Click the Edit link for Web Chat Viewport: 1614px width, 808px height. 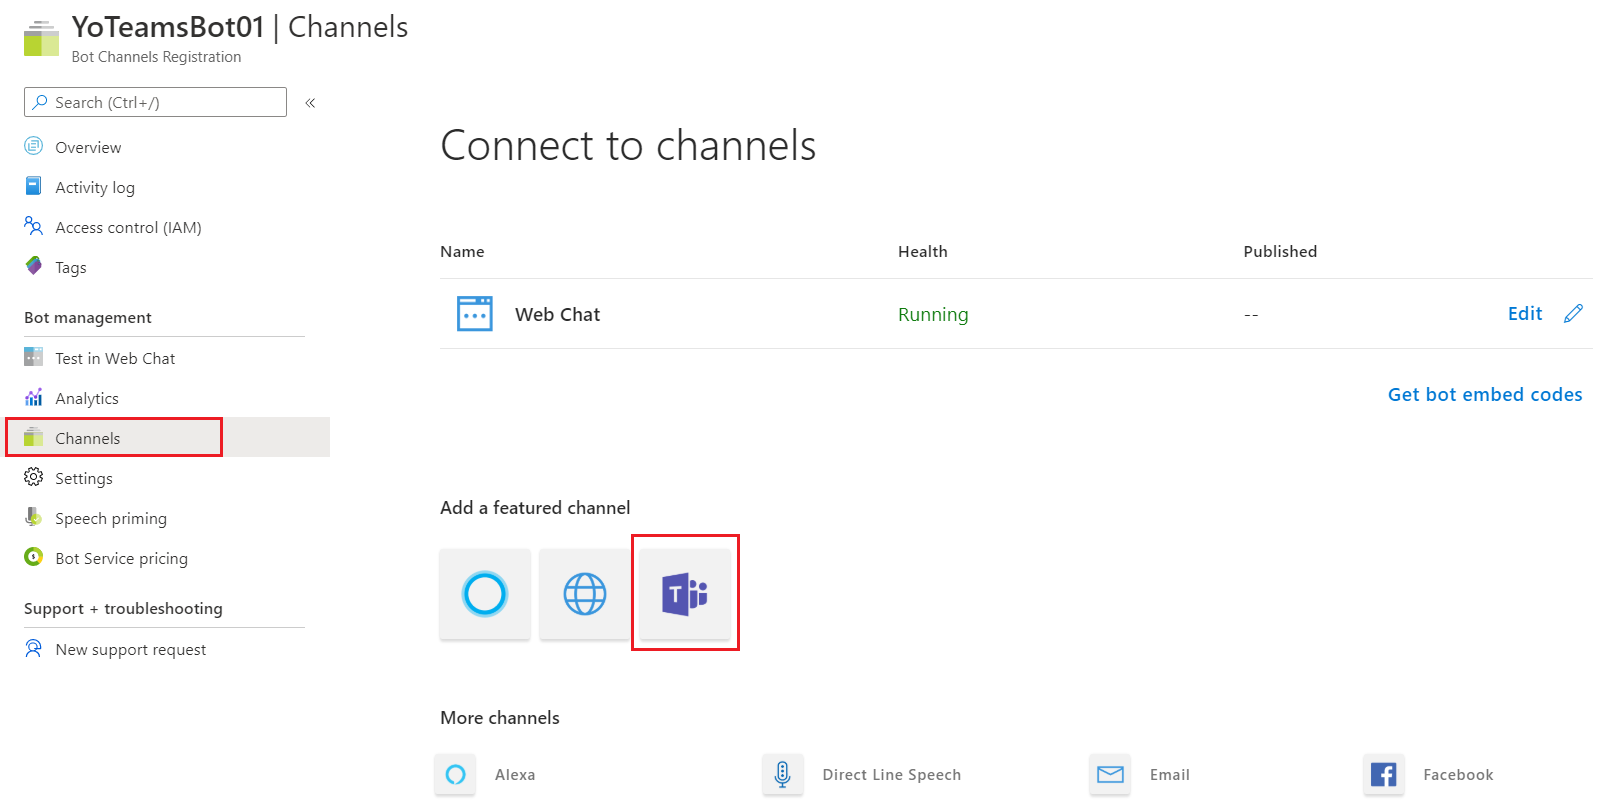pos(1524,314)
